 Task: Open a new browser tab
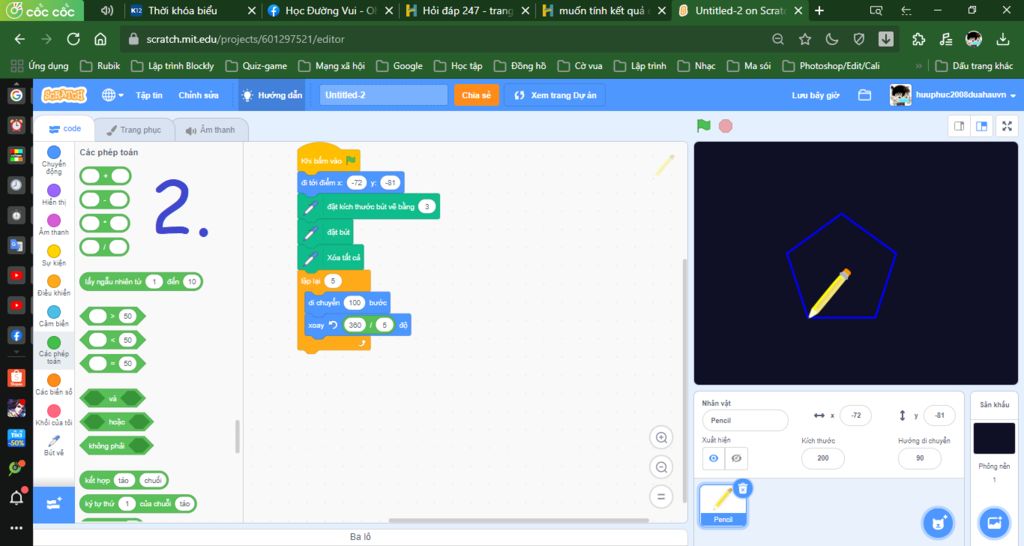819,10
